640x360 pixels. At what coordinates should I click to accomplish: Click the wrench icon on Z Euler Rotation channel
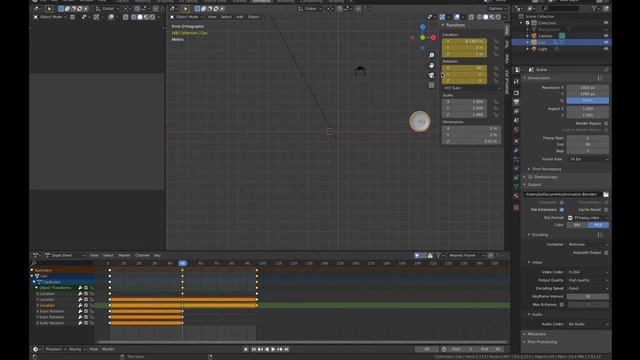[80, 323]
